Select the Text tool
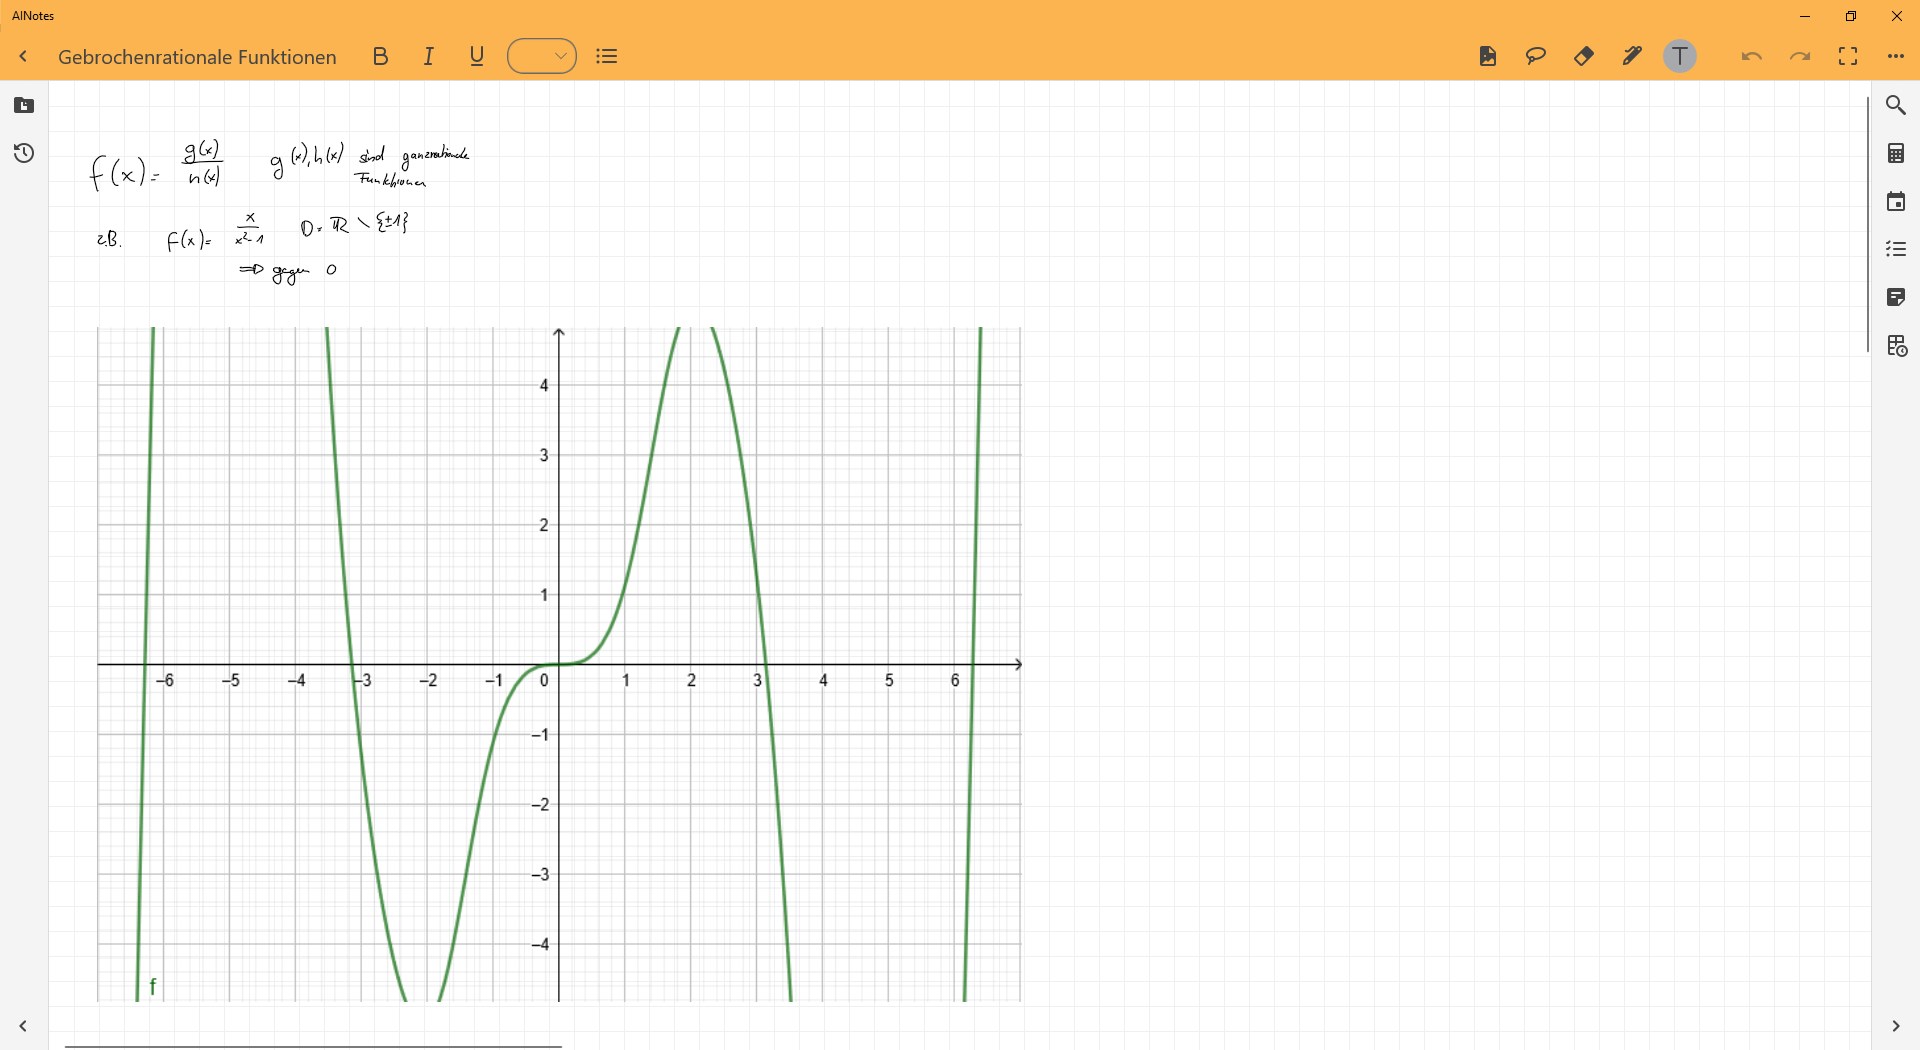This screenshot has width=1920, height=1050. [1680, 56]
